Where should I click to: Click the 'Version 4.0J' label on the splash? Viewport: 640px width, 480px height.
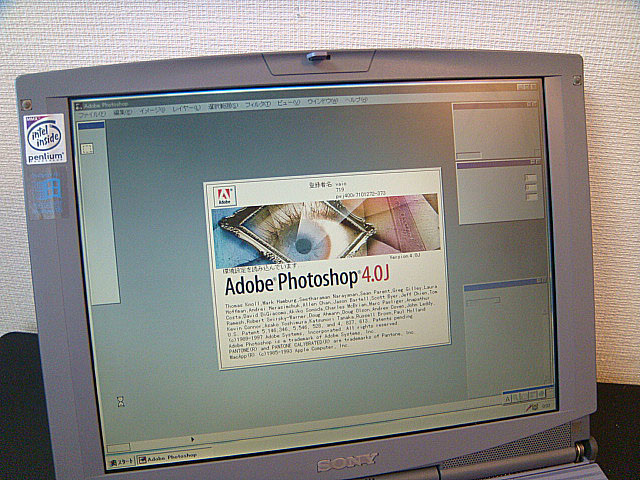404,256
